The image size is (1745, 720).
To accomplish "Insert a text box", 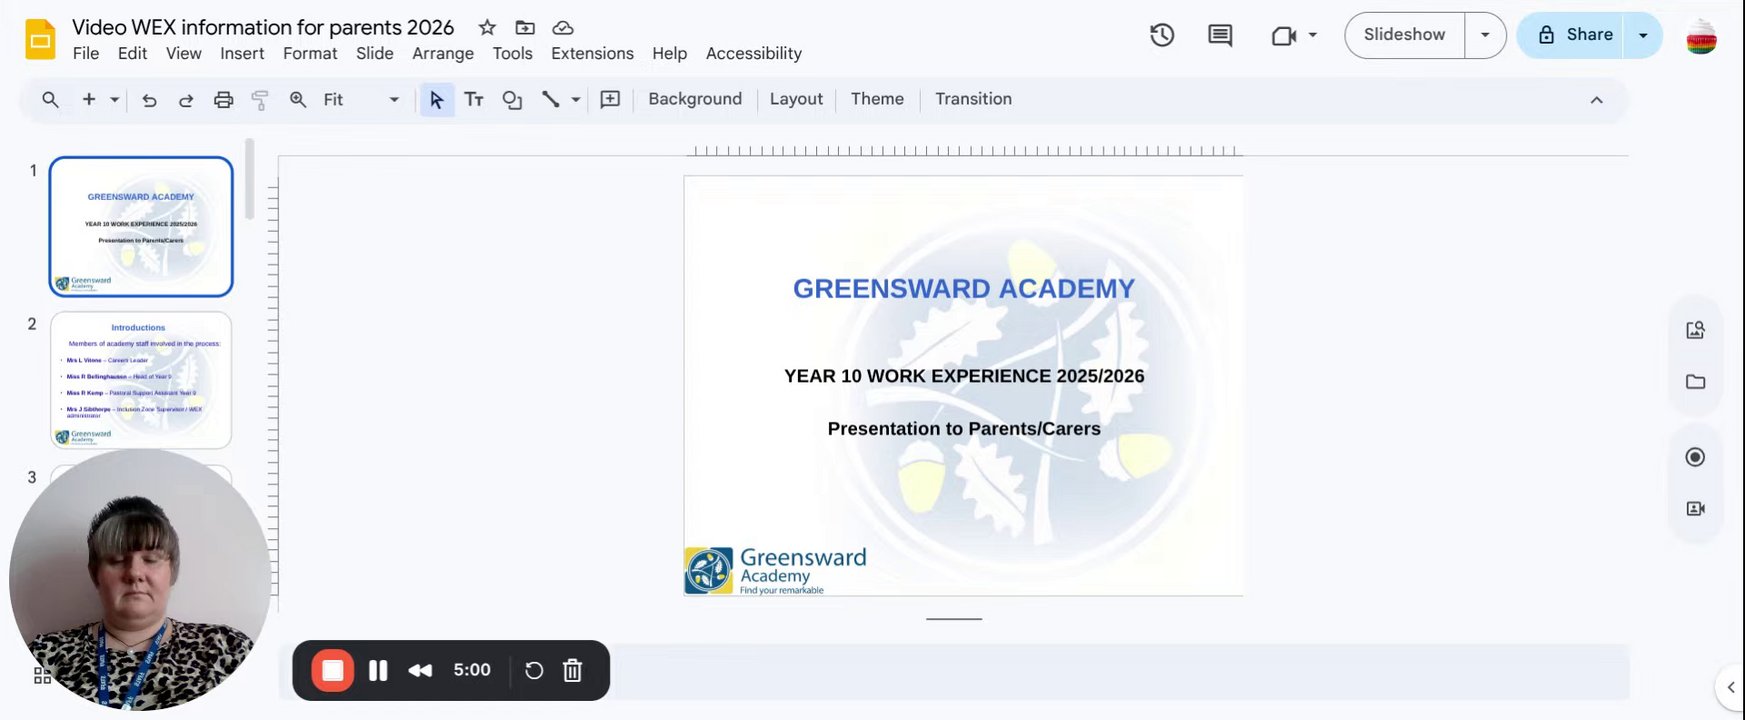I will click(x=474, y=99).
